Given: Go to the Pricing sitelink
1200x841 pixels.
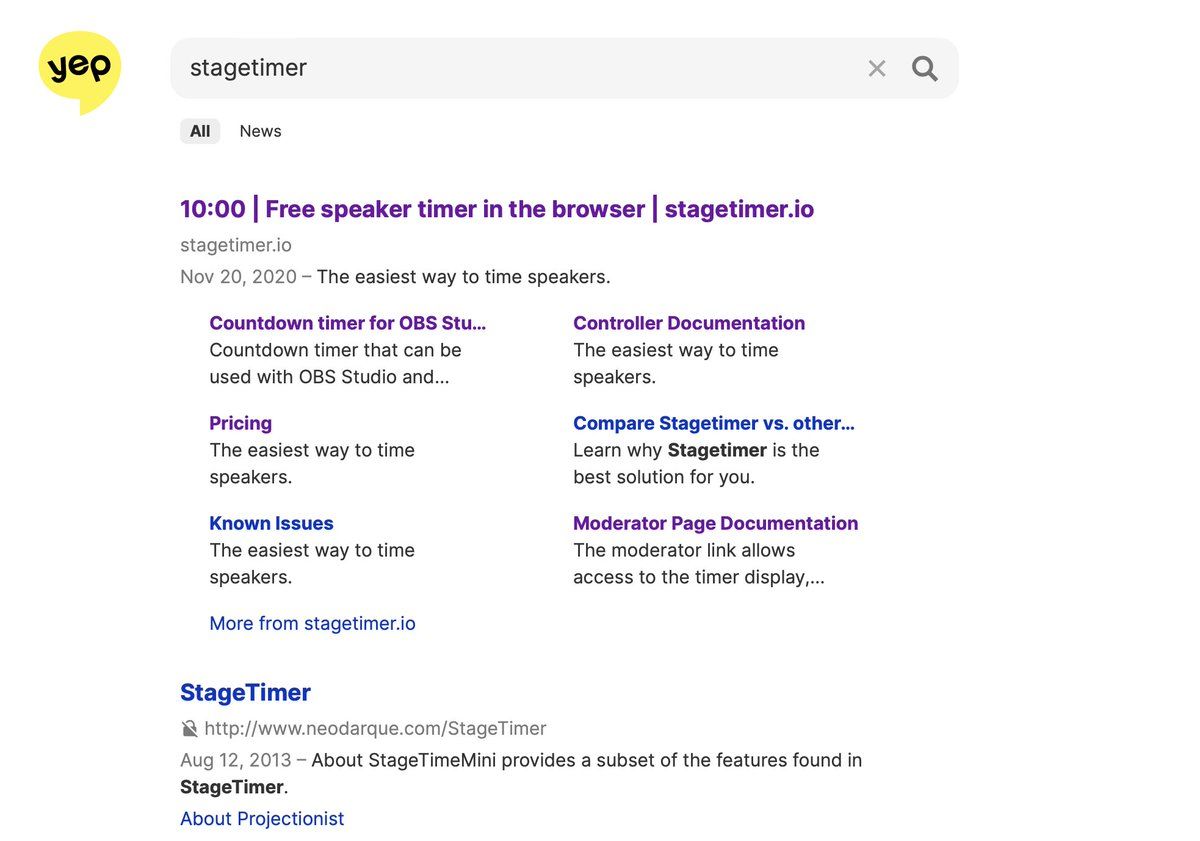Looking at the screenshot, I should click(240, 423).
